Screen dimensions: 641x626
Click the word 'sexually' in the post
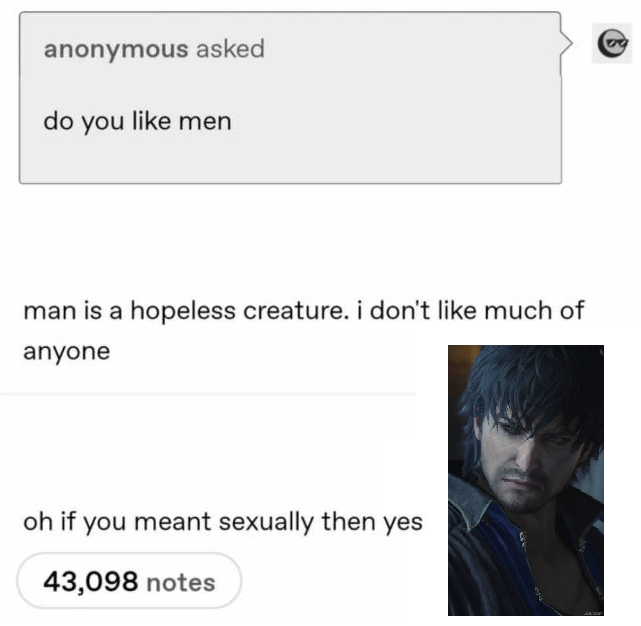[266, 523]
